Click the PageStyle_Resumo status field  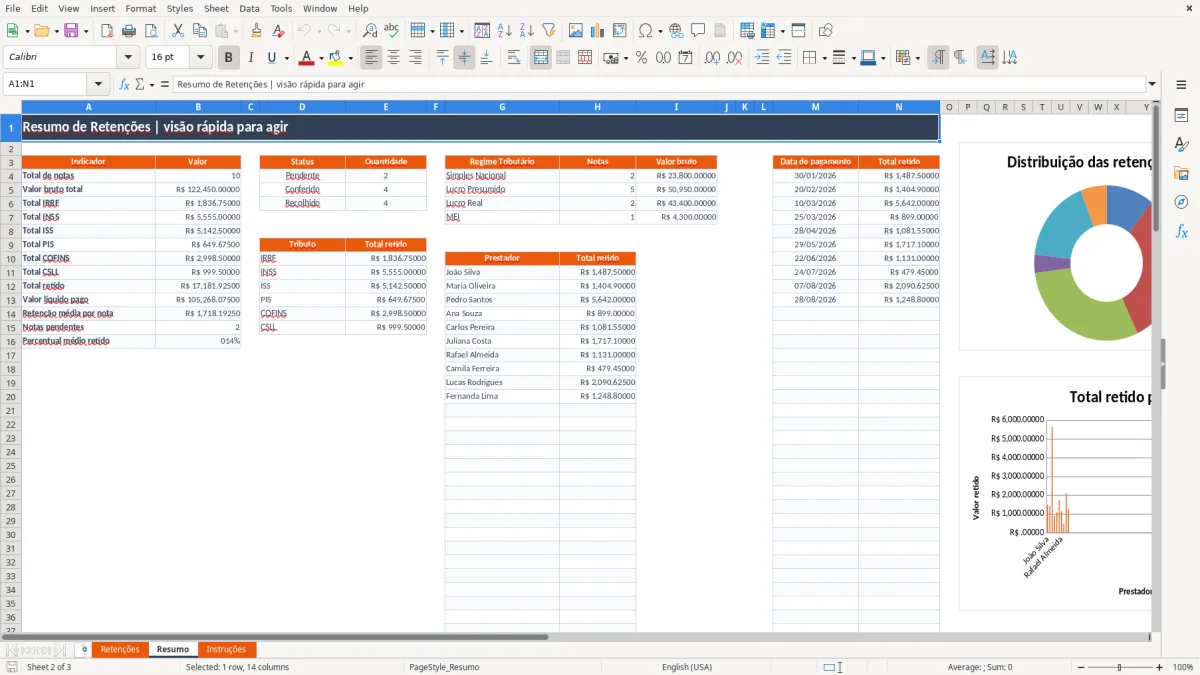(x=444, y=667)
